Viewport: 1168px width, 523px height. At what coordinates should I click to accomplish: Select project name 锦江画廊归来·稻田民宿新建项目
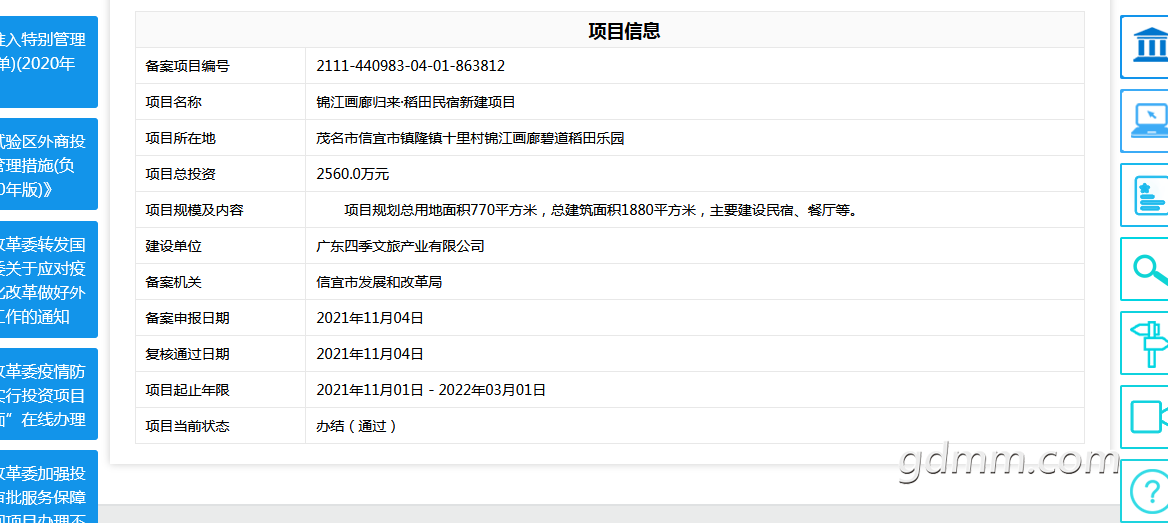416,102
